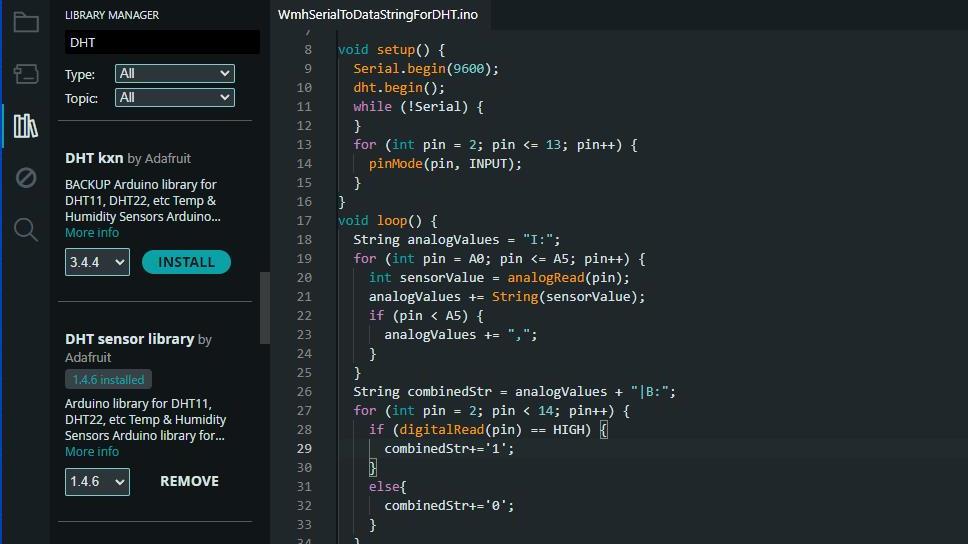Open the Sketchbook folder icon
This screenshot has height=544, width=968.
point(26,22)
